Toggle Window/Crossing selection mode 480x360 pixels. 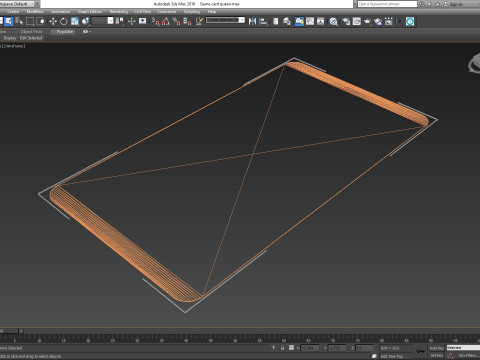41,21
